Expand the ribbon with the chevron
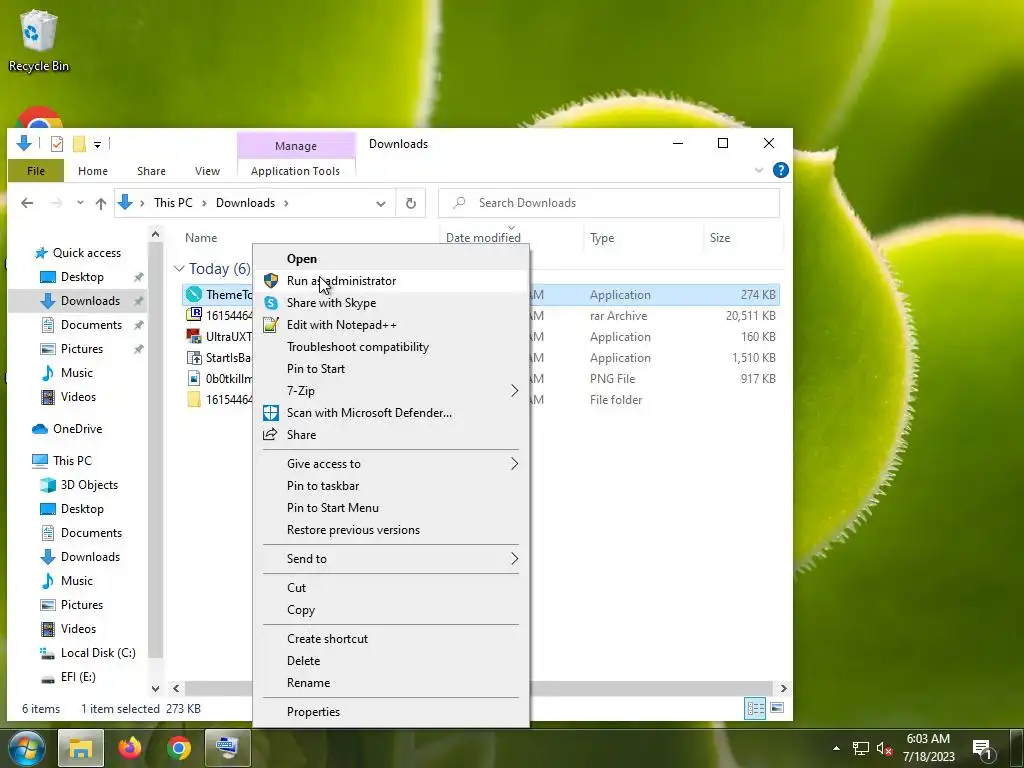The width and height of the screenshot is (1024, 768). point(759,170)
